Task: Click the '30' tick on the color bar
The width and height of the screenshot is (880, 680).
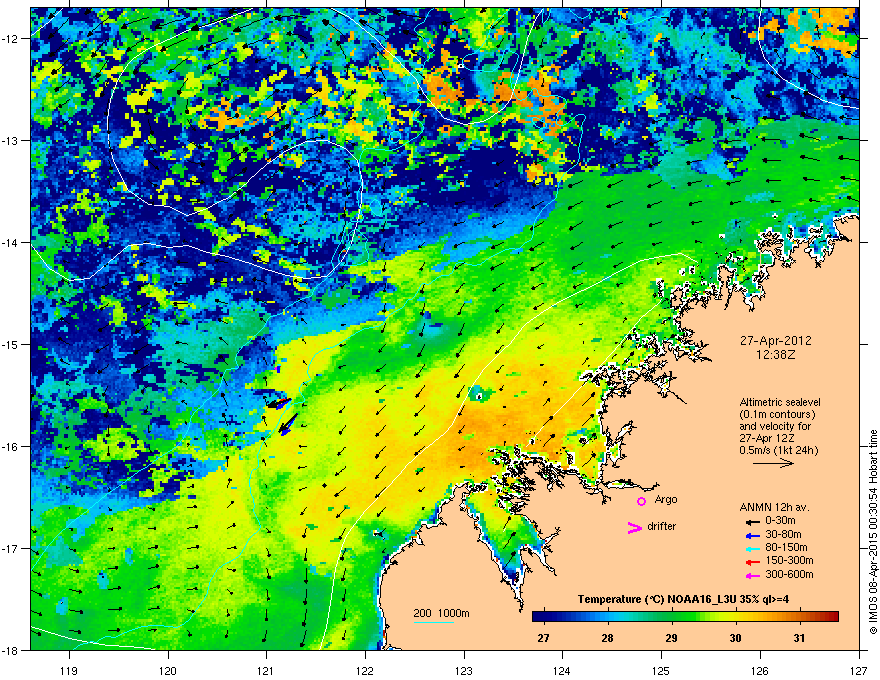Action: 735,638
